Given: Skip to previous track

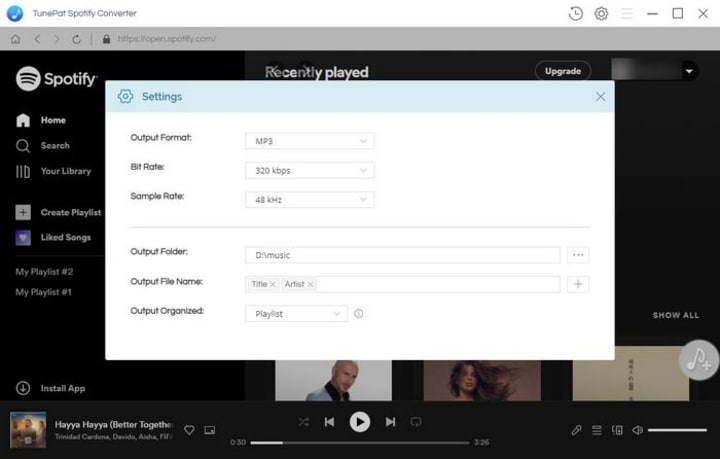Looking at the screenshot, I should click(x=330, y=422).
